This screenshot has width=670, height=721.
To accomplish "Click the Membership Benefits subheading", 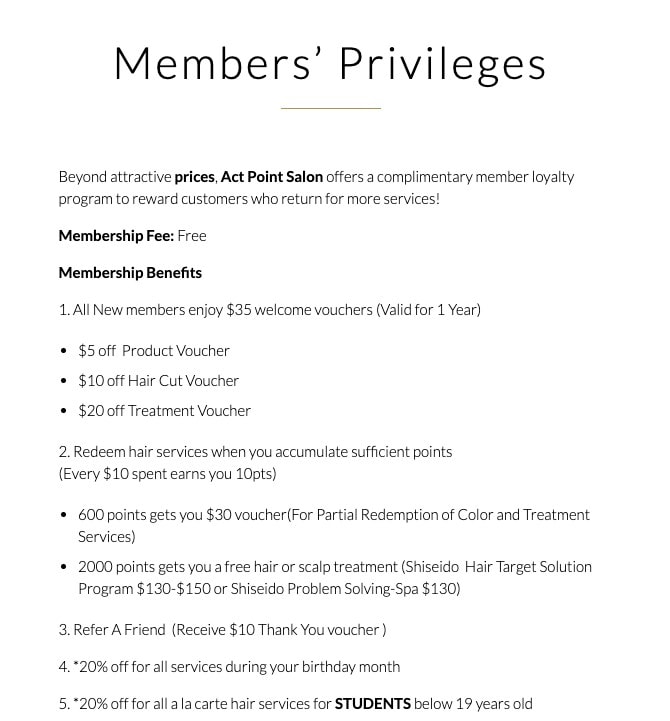I will point(130,273).
